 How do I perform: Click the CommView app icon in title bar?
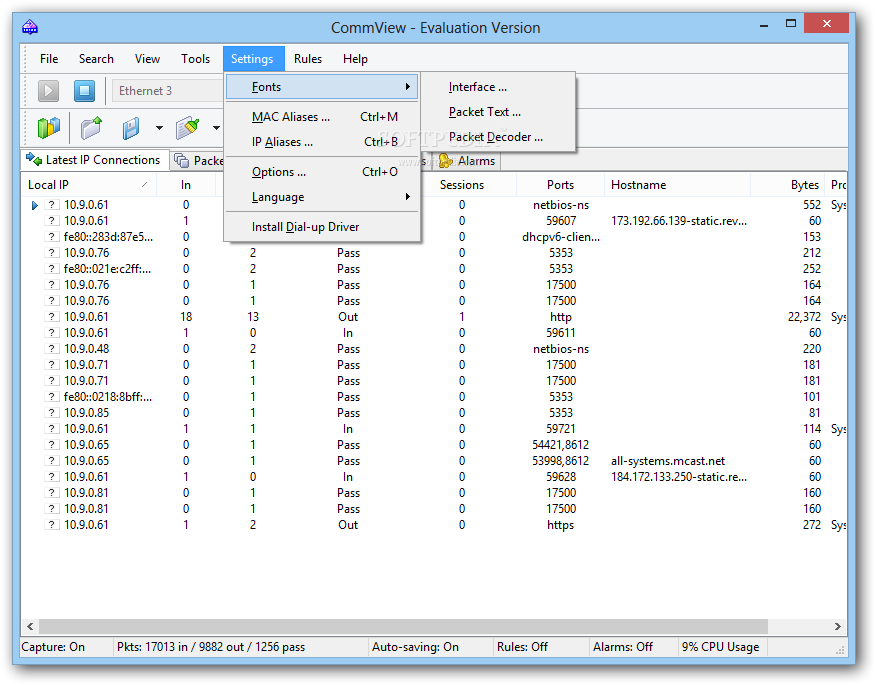pyautogui.click(x=30, y=26)
